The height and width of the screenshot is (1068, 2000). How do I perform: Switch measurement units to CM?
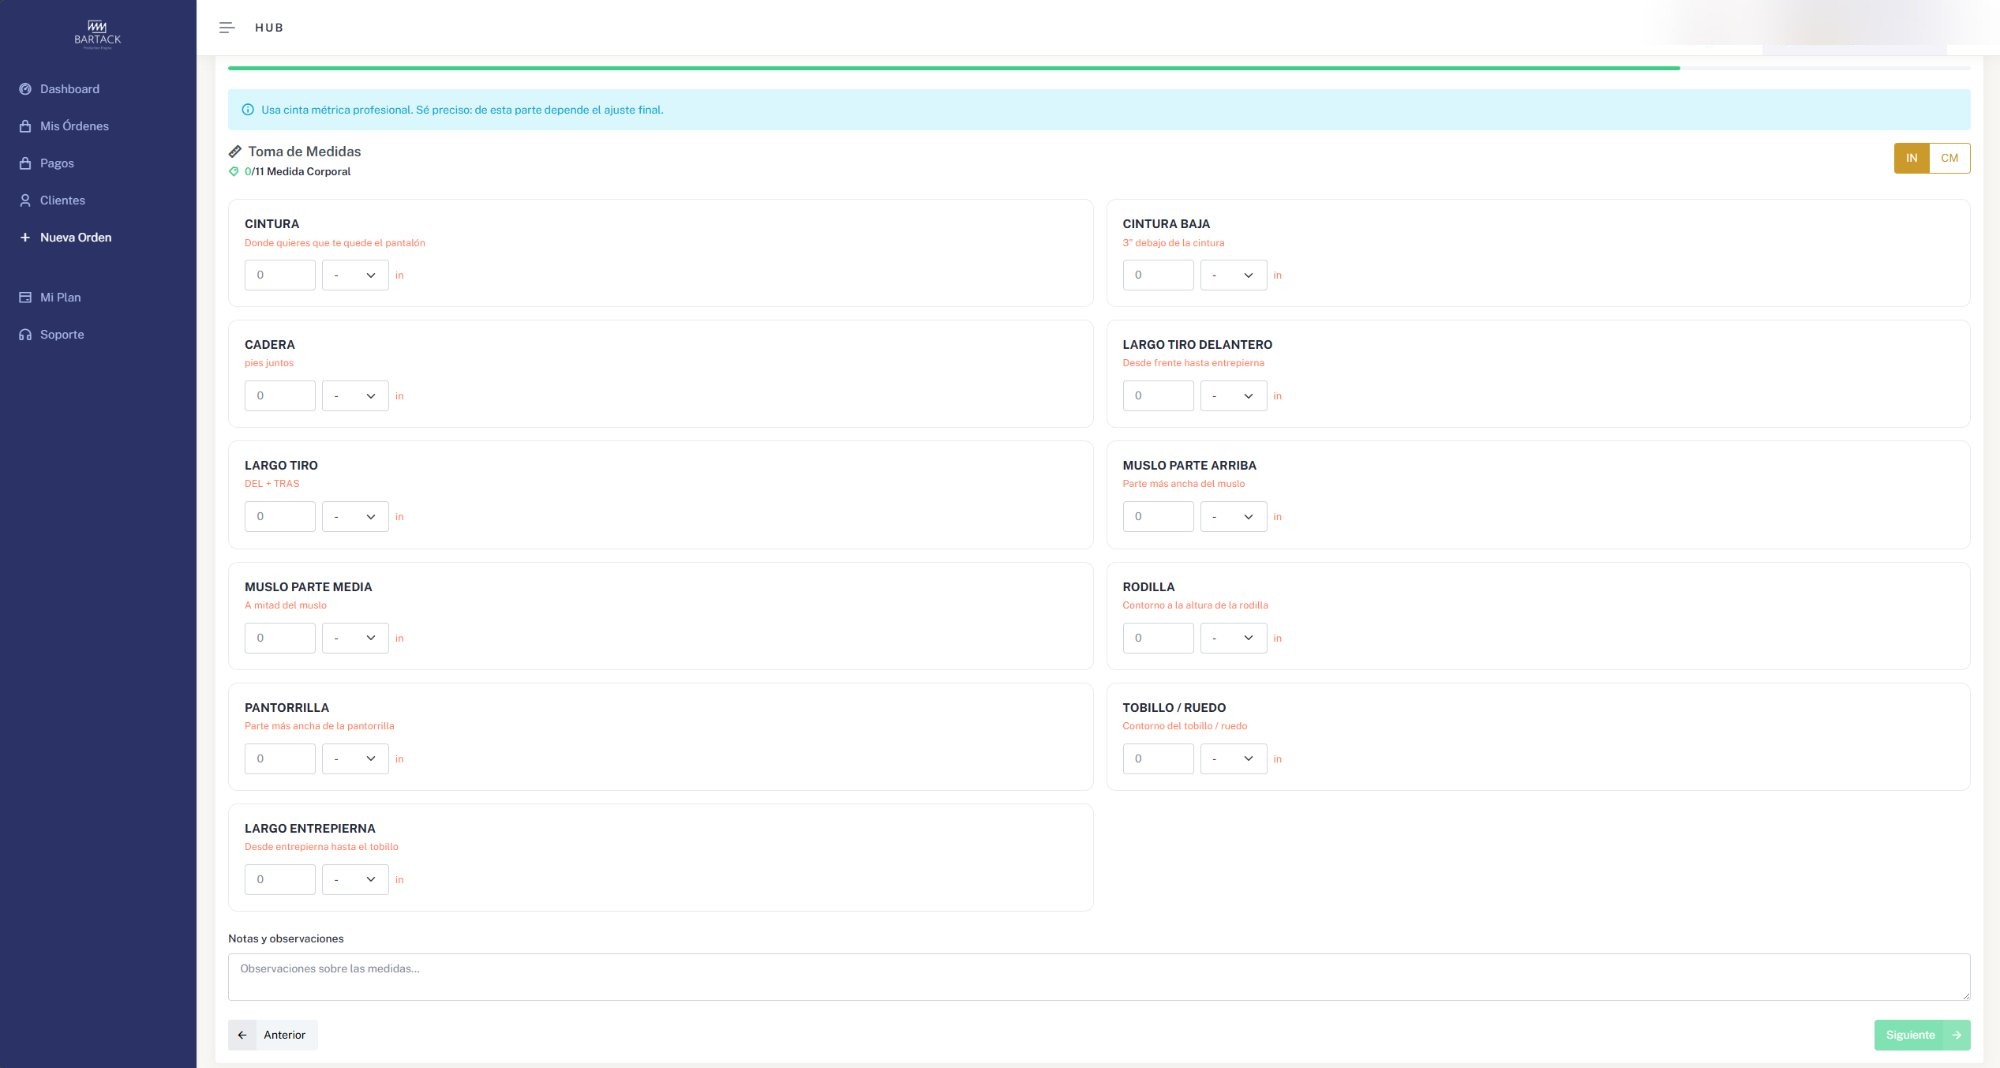click(1949, 158)
